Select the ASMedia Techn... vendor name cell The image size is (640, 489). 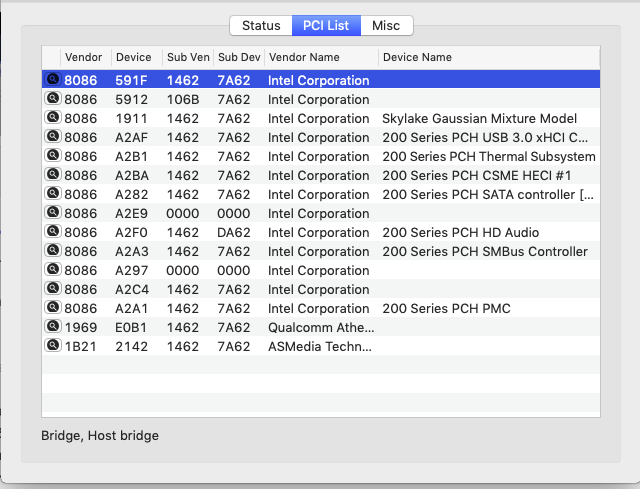pyautogui.click(x=320, y=347)
